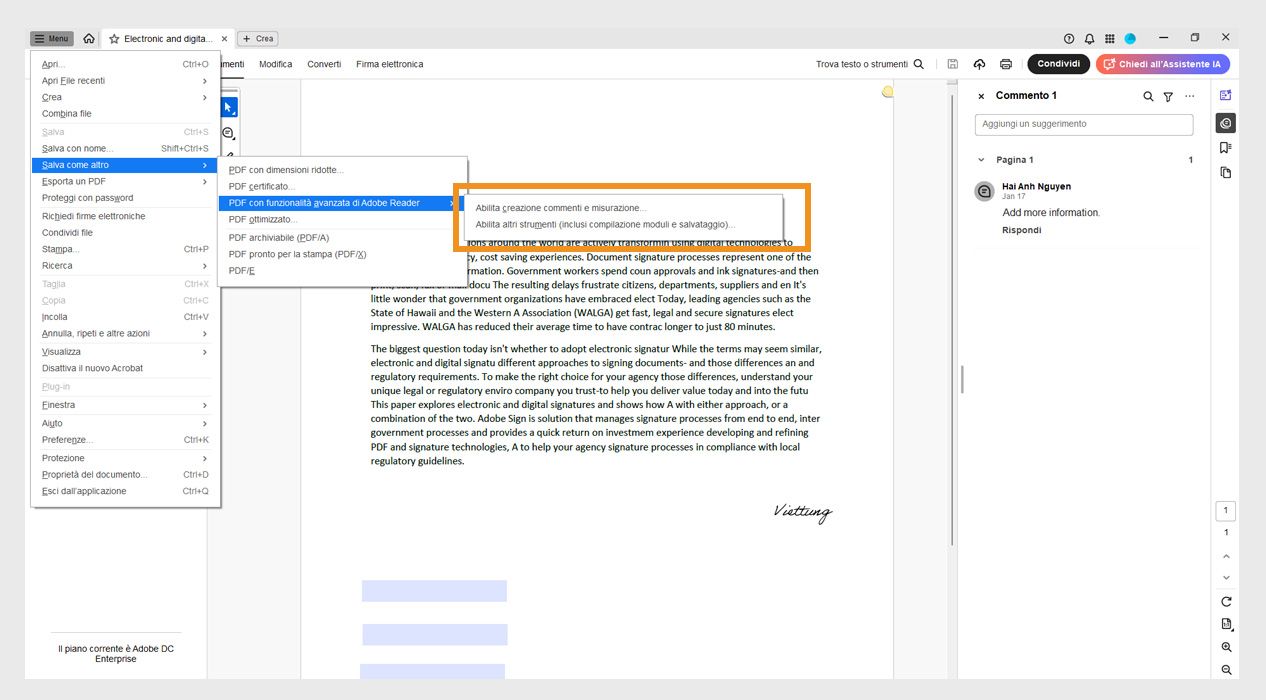Click the Condividi button

1058,63
